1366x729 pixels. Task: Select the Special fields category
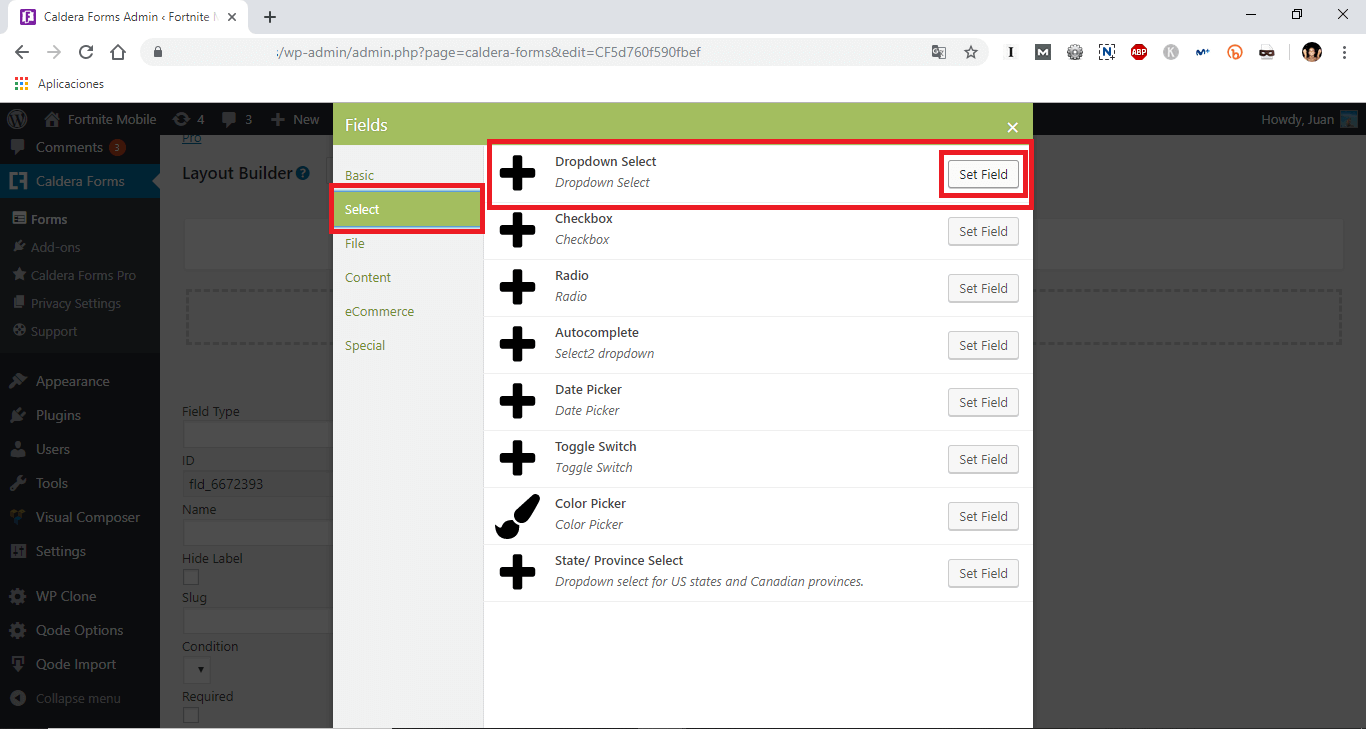click(x=408, y=345)
